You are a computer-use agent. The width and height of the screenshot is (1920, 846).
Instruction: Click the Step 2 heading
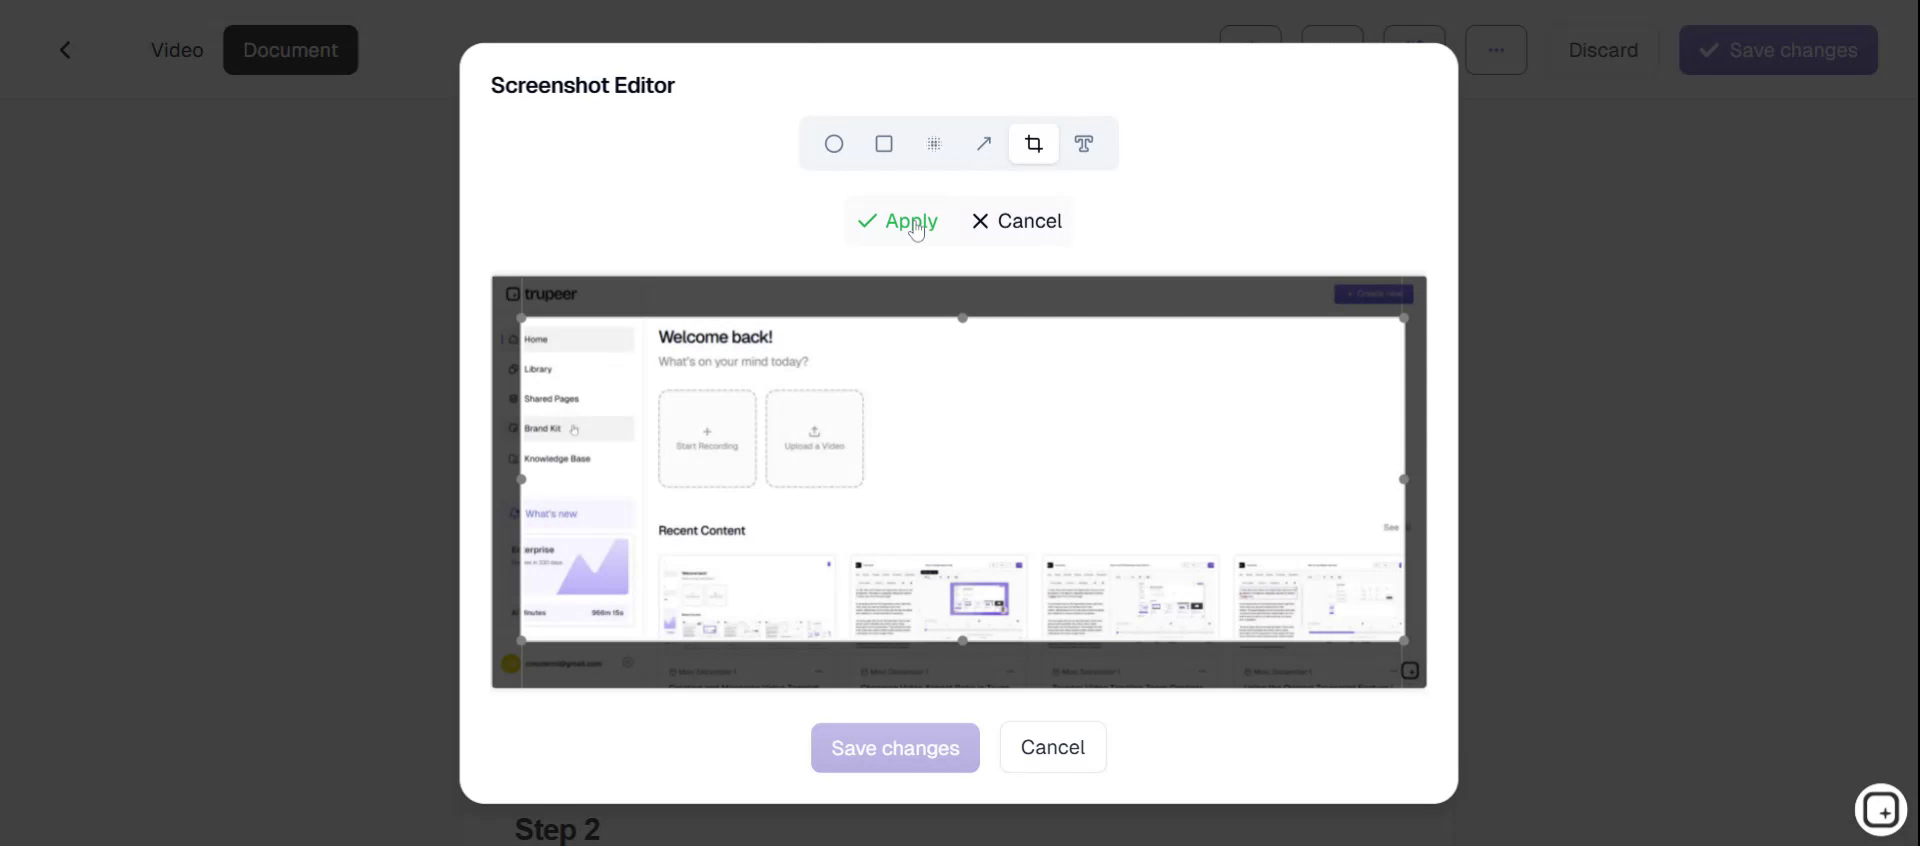pos(557,829)
